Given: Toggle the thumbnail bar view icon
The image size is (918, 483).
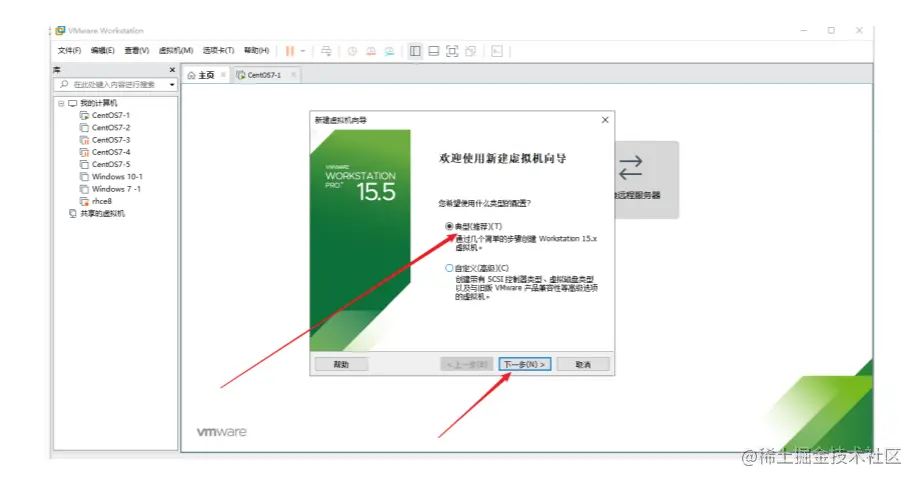Looking at the screenshot, I should (434, 51).
